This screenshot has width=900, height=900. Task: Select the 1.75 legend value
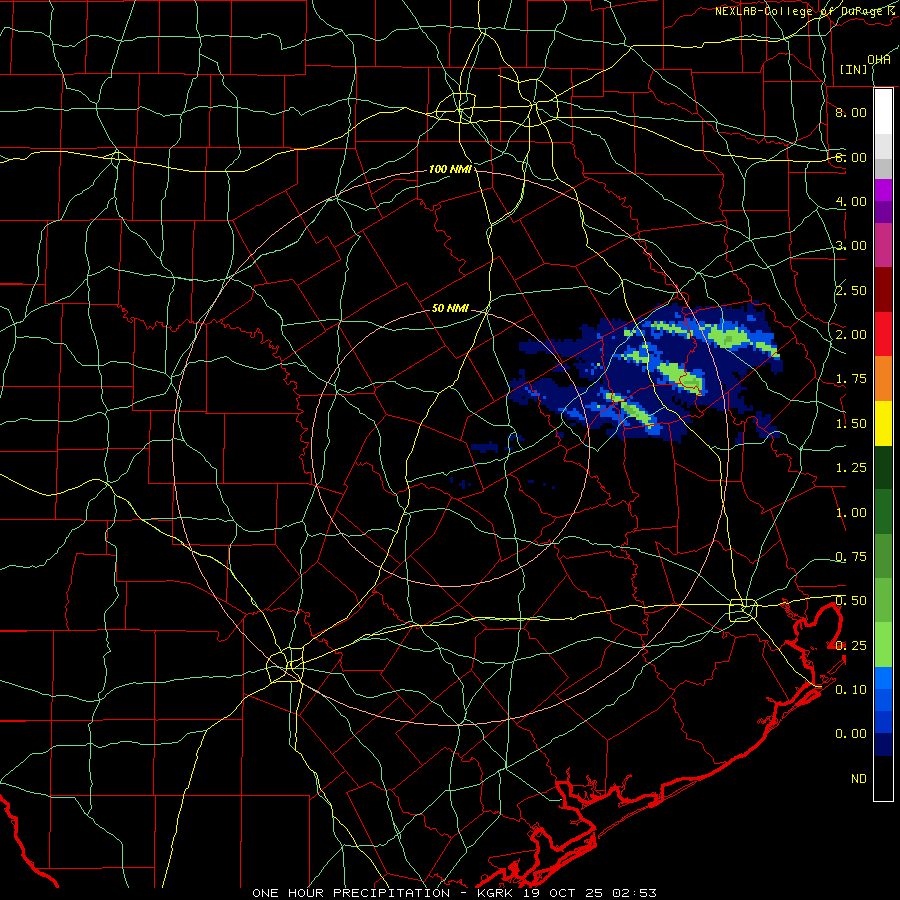pyautogui.click(x=851, y=379)
